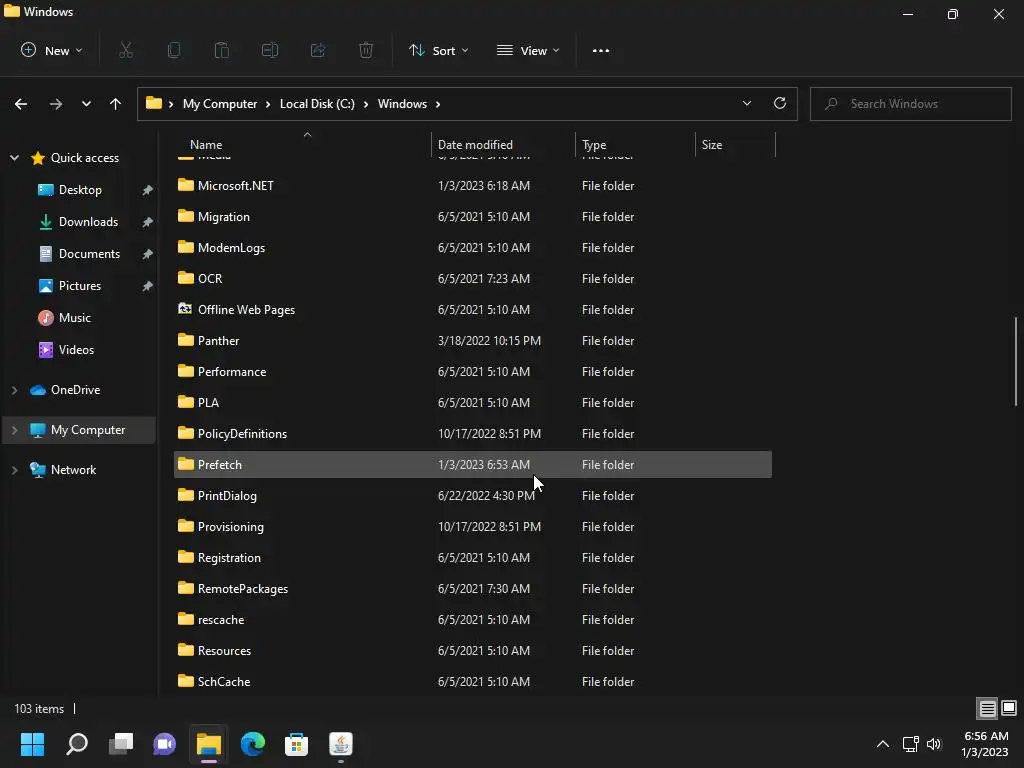Show hidden system tray icons
Screen dimensions: 1024x768
tap(883, 744)
